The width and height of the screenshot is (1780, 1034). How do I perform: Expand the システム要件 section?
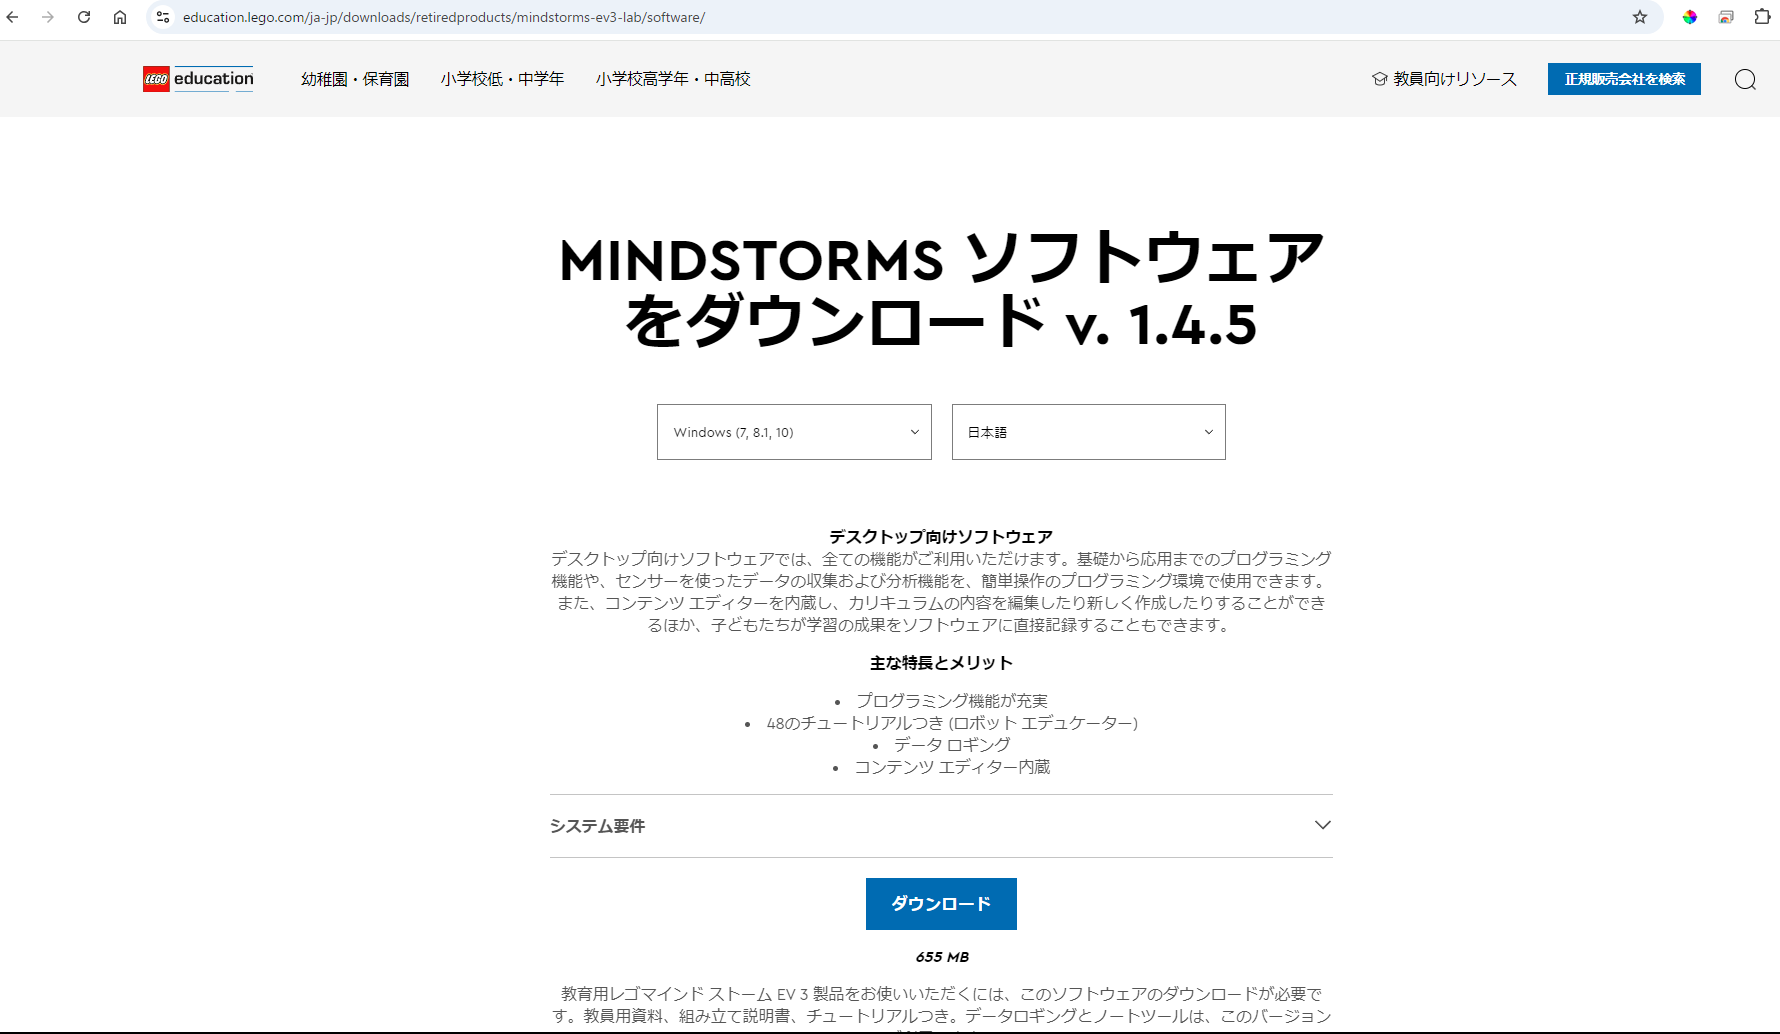coord(941,826)
